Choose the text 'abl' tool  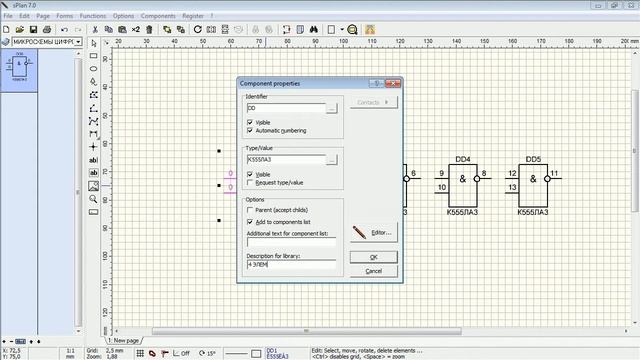click(x=93, y=160)
